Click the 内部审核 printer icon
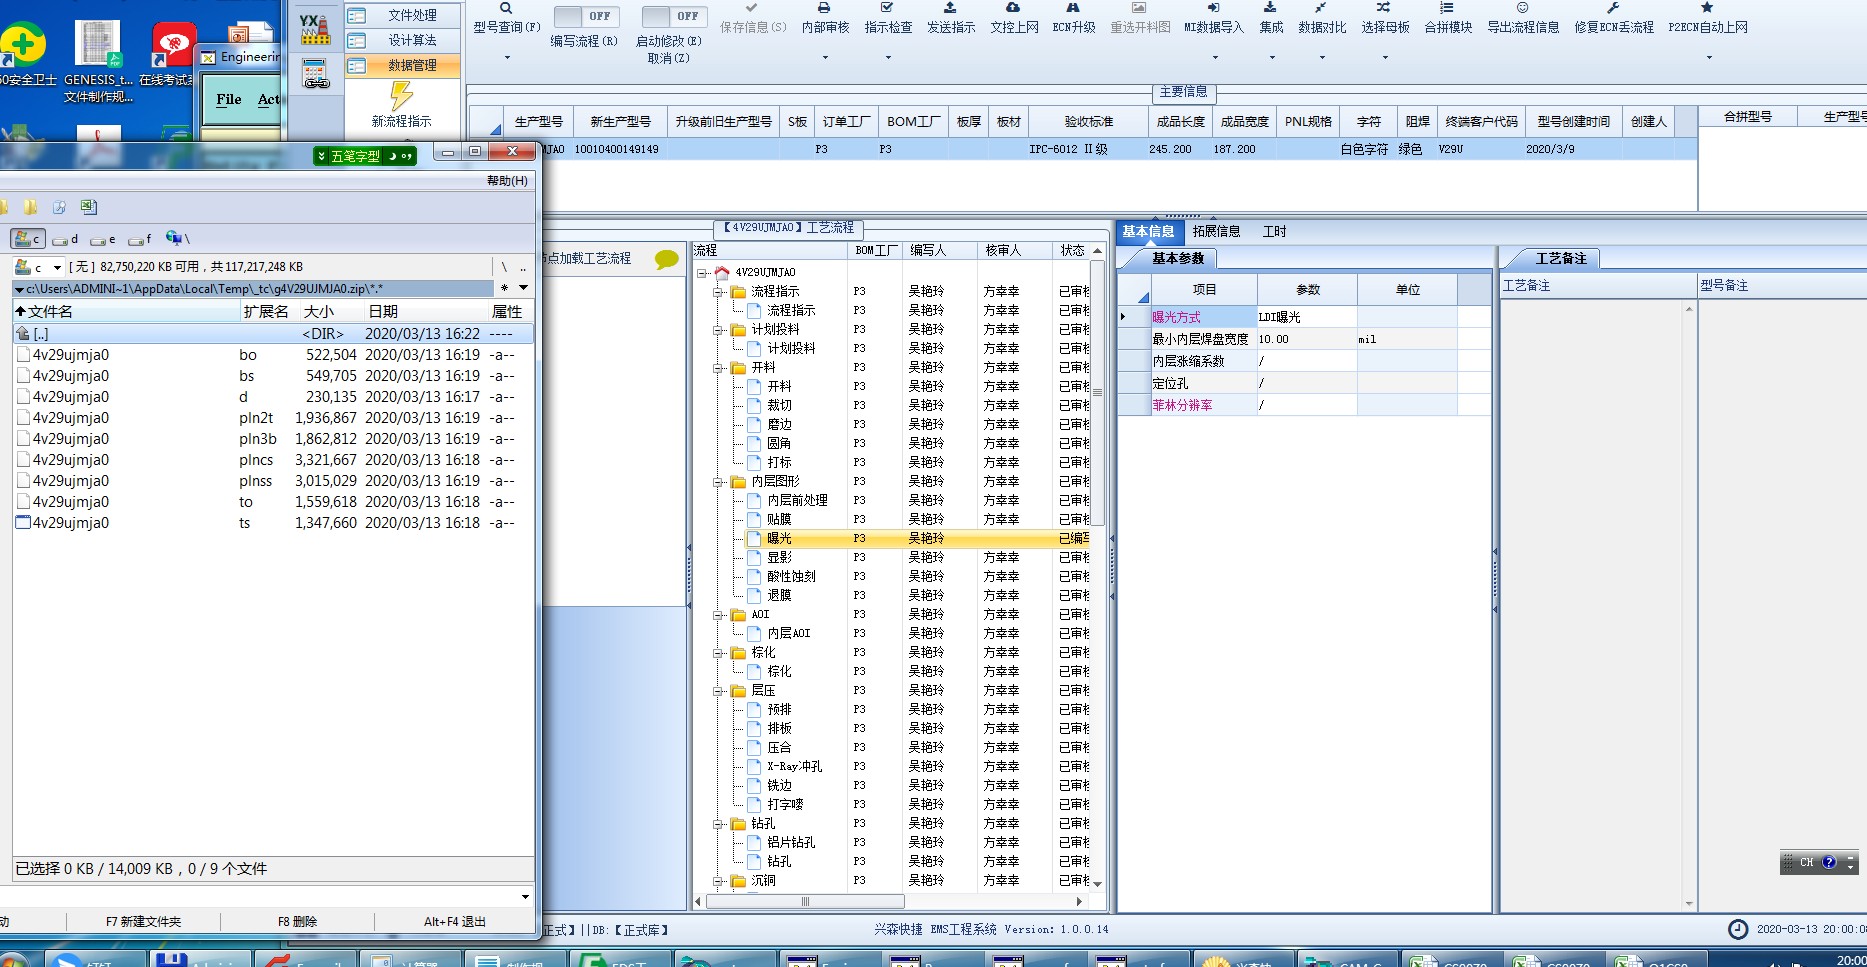This screenshot has height=967, width=1867. pos(824,8)
